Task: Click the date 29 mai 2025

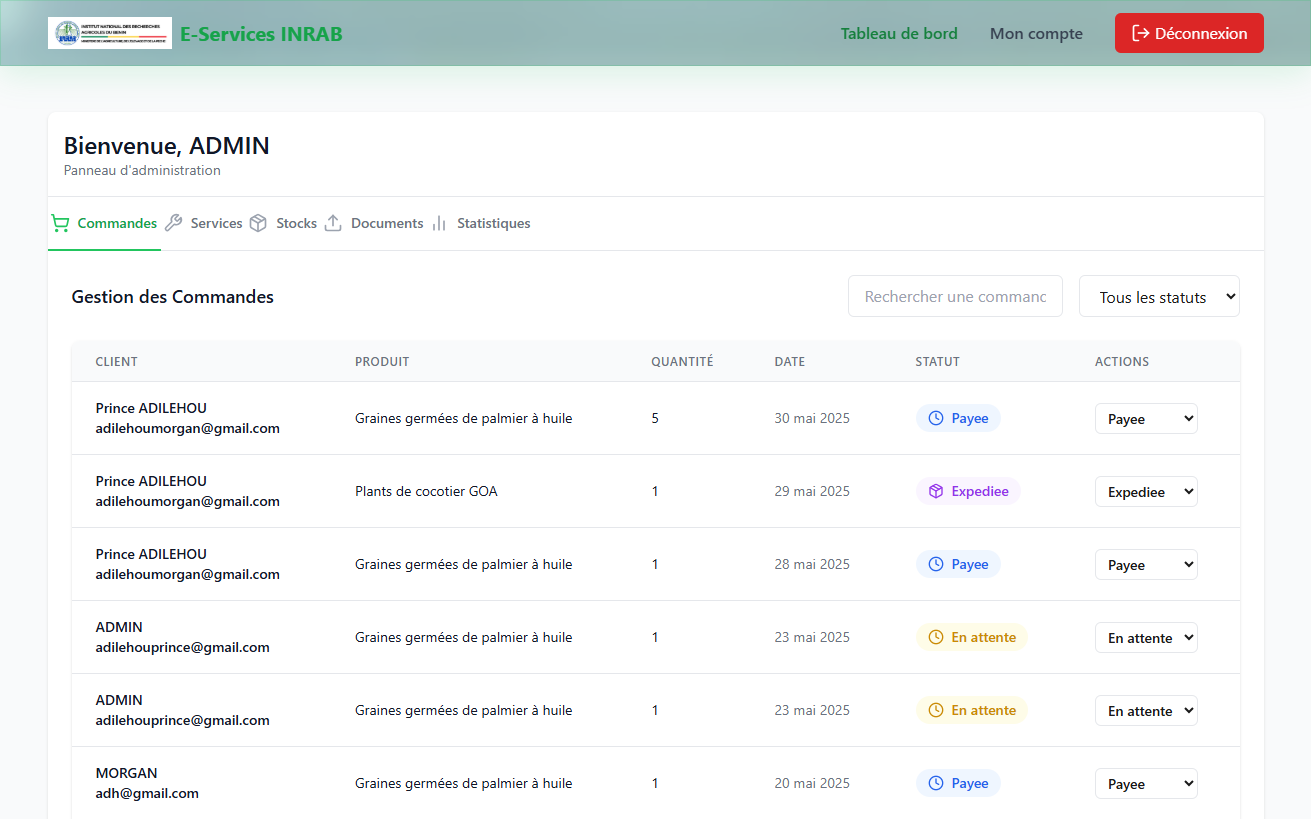Action: pyautogui.click(x=812, y=491)
